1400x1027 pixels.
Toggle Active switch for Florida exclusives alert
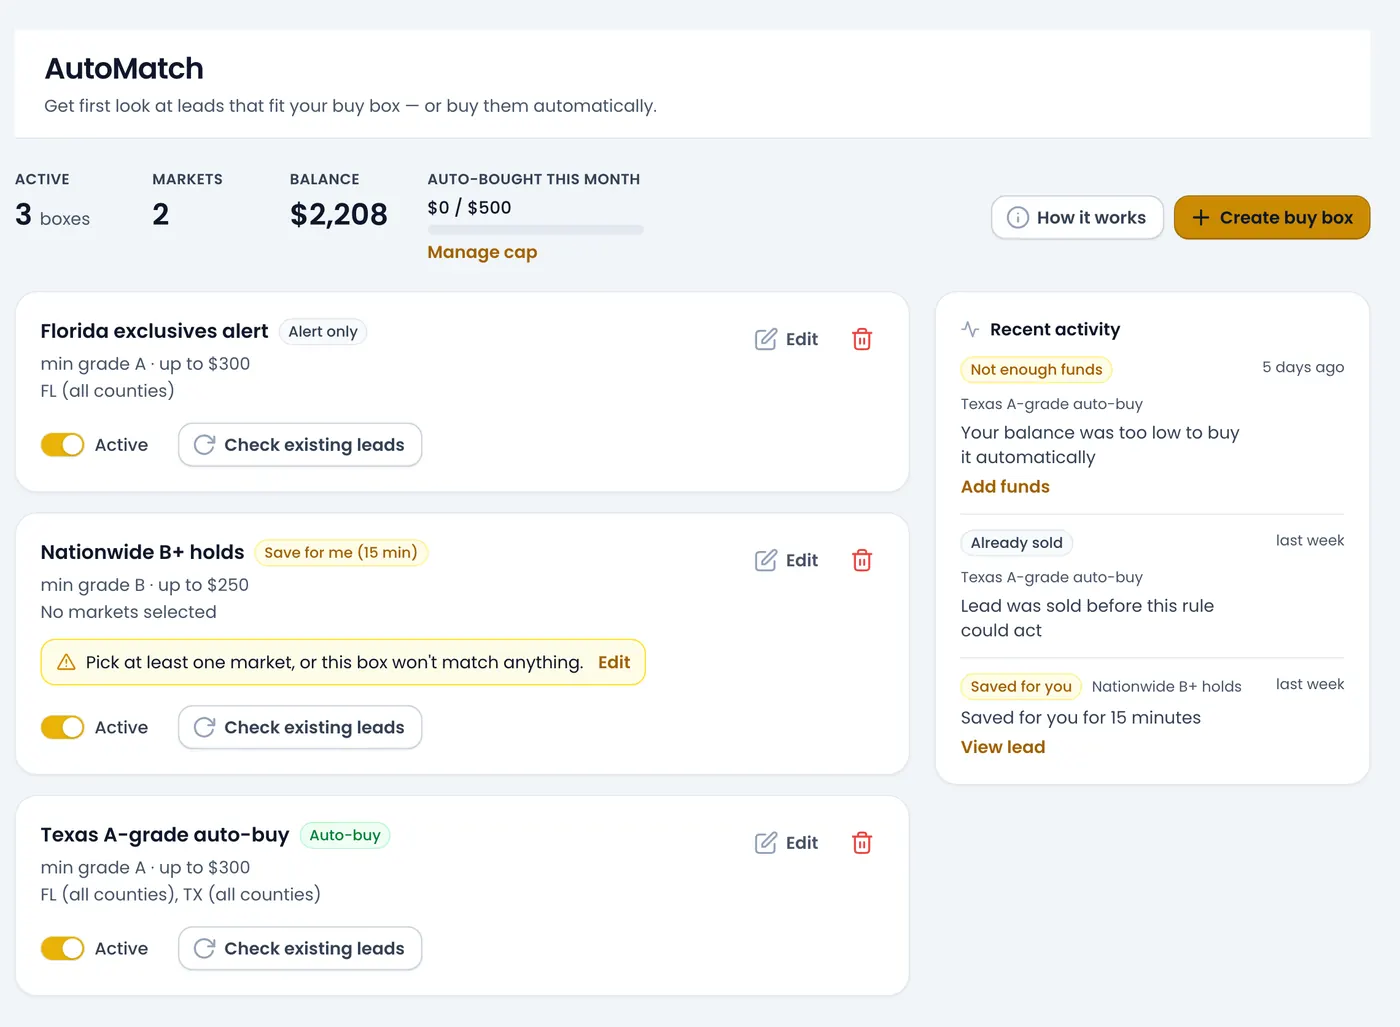coord(62,445)
